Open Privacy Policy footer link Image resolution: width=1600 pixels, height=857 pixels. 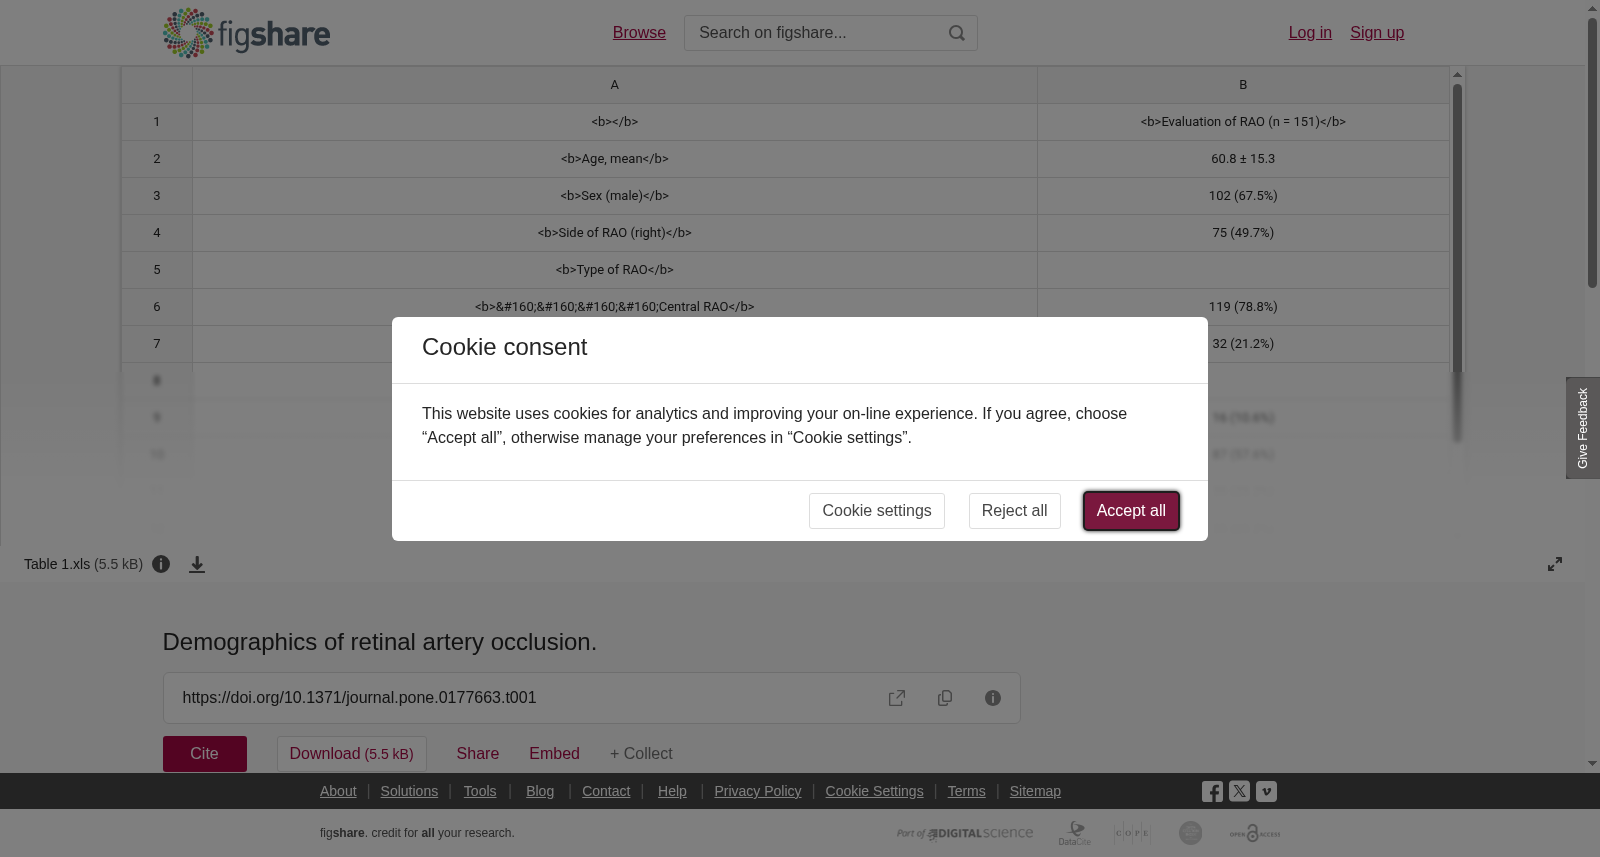pos(758,791)
